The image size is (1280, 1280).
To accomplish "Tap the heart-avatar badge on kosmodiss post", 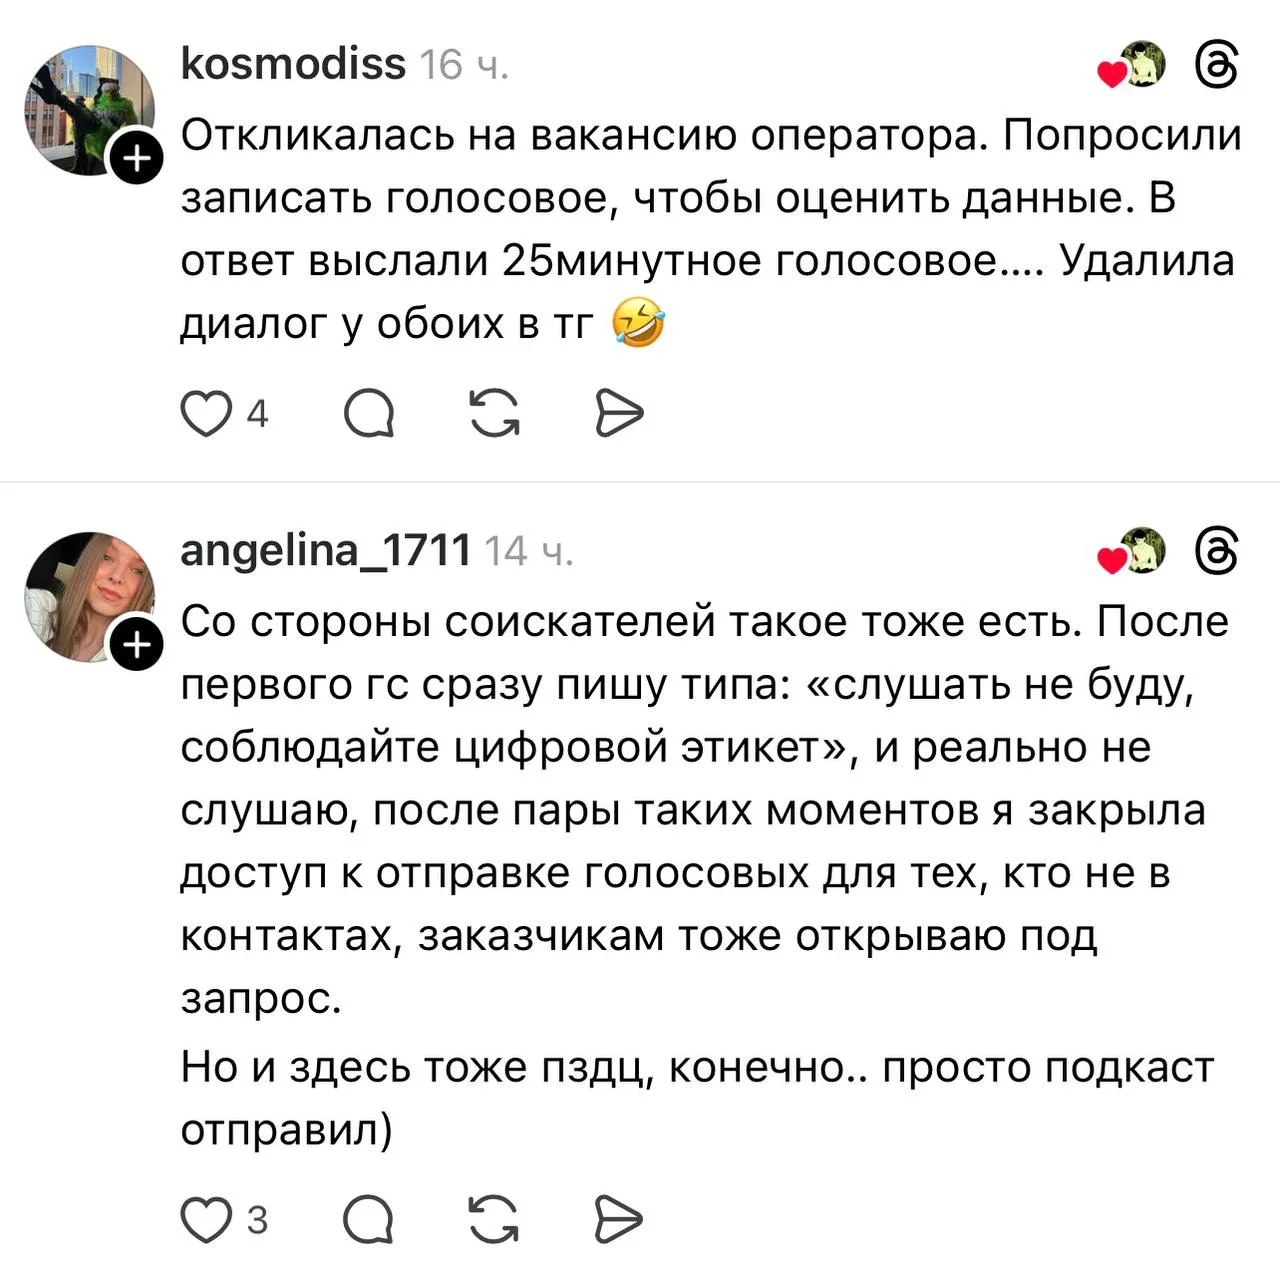I will tap(1133, 67).
